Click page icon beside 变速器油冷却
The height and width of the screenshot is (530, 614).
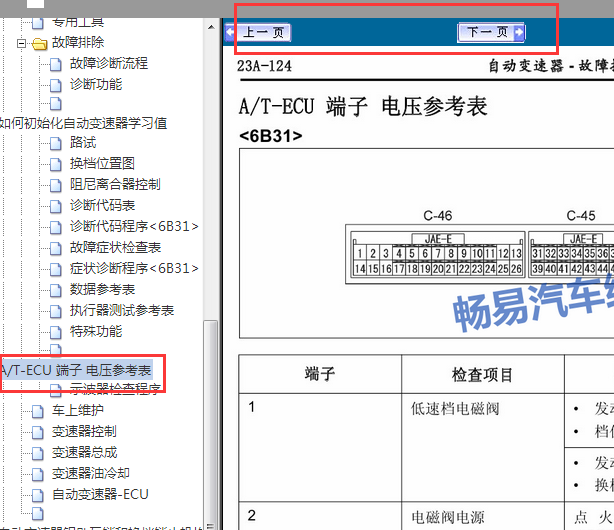(38, 474)
